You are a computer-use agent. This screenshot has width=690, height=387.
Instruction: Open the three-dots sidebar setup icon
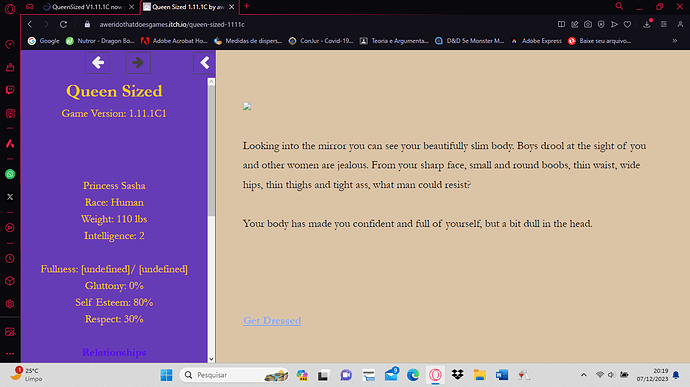[10, 353]
